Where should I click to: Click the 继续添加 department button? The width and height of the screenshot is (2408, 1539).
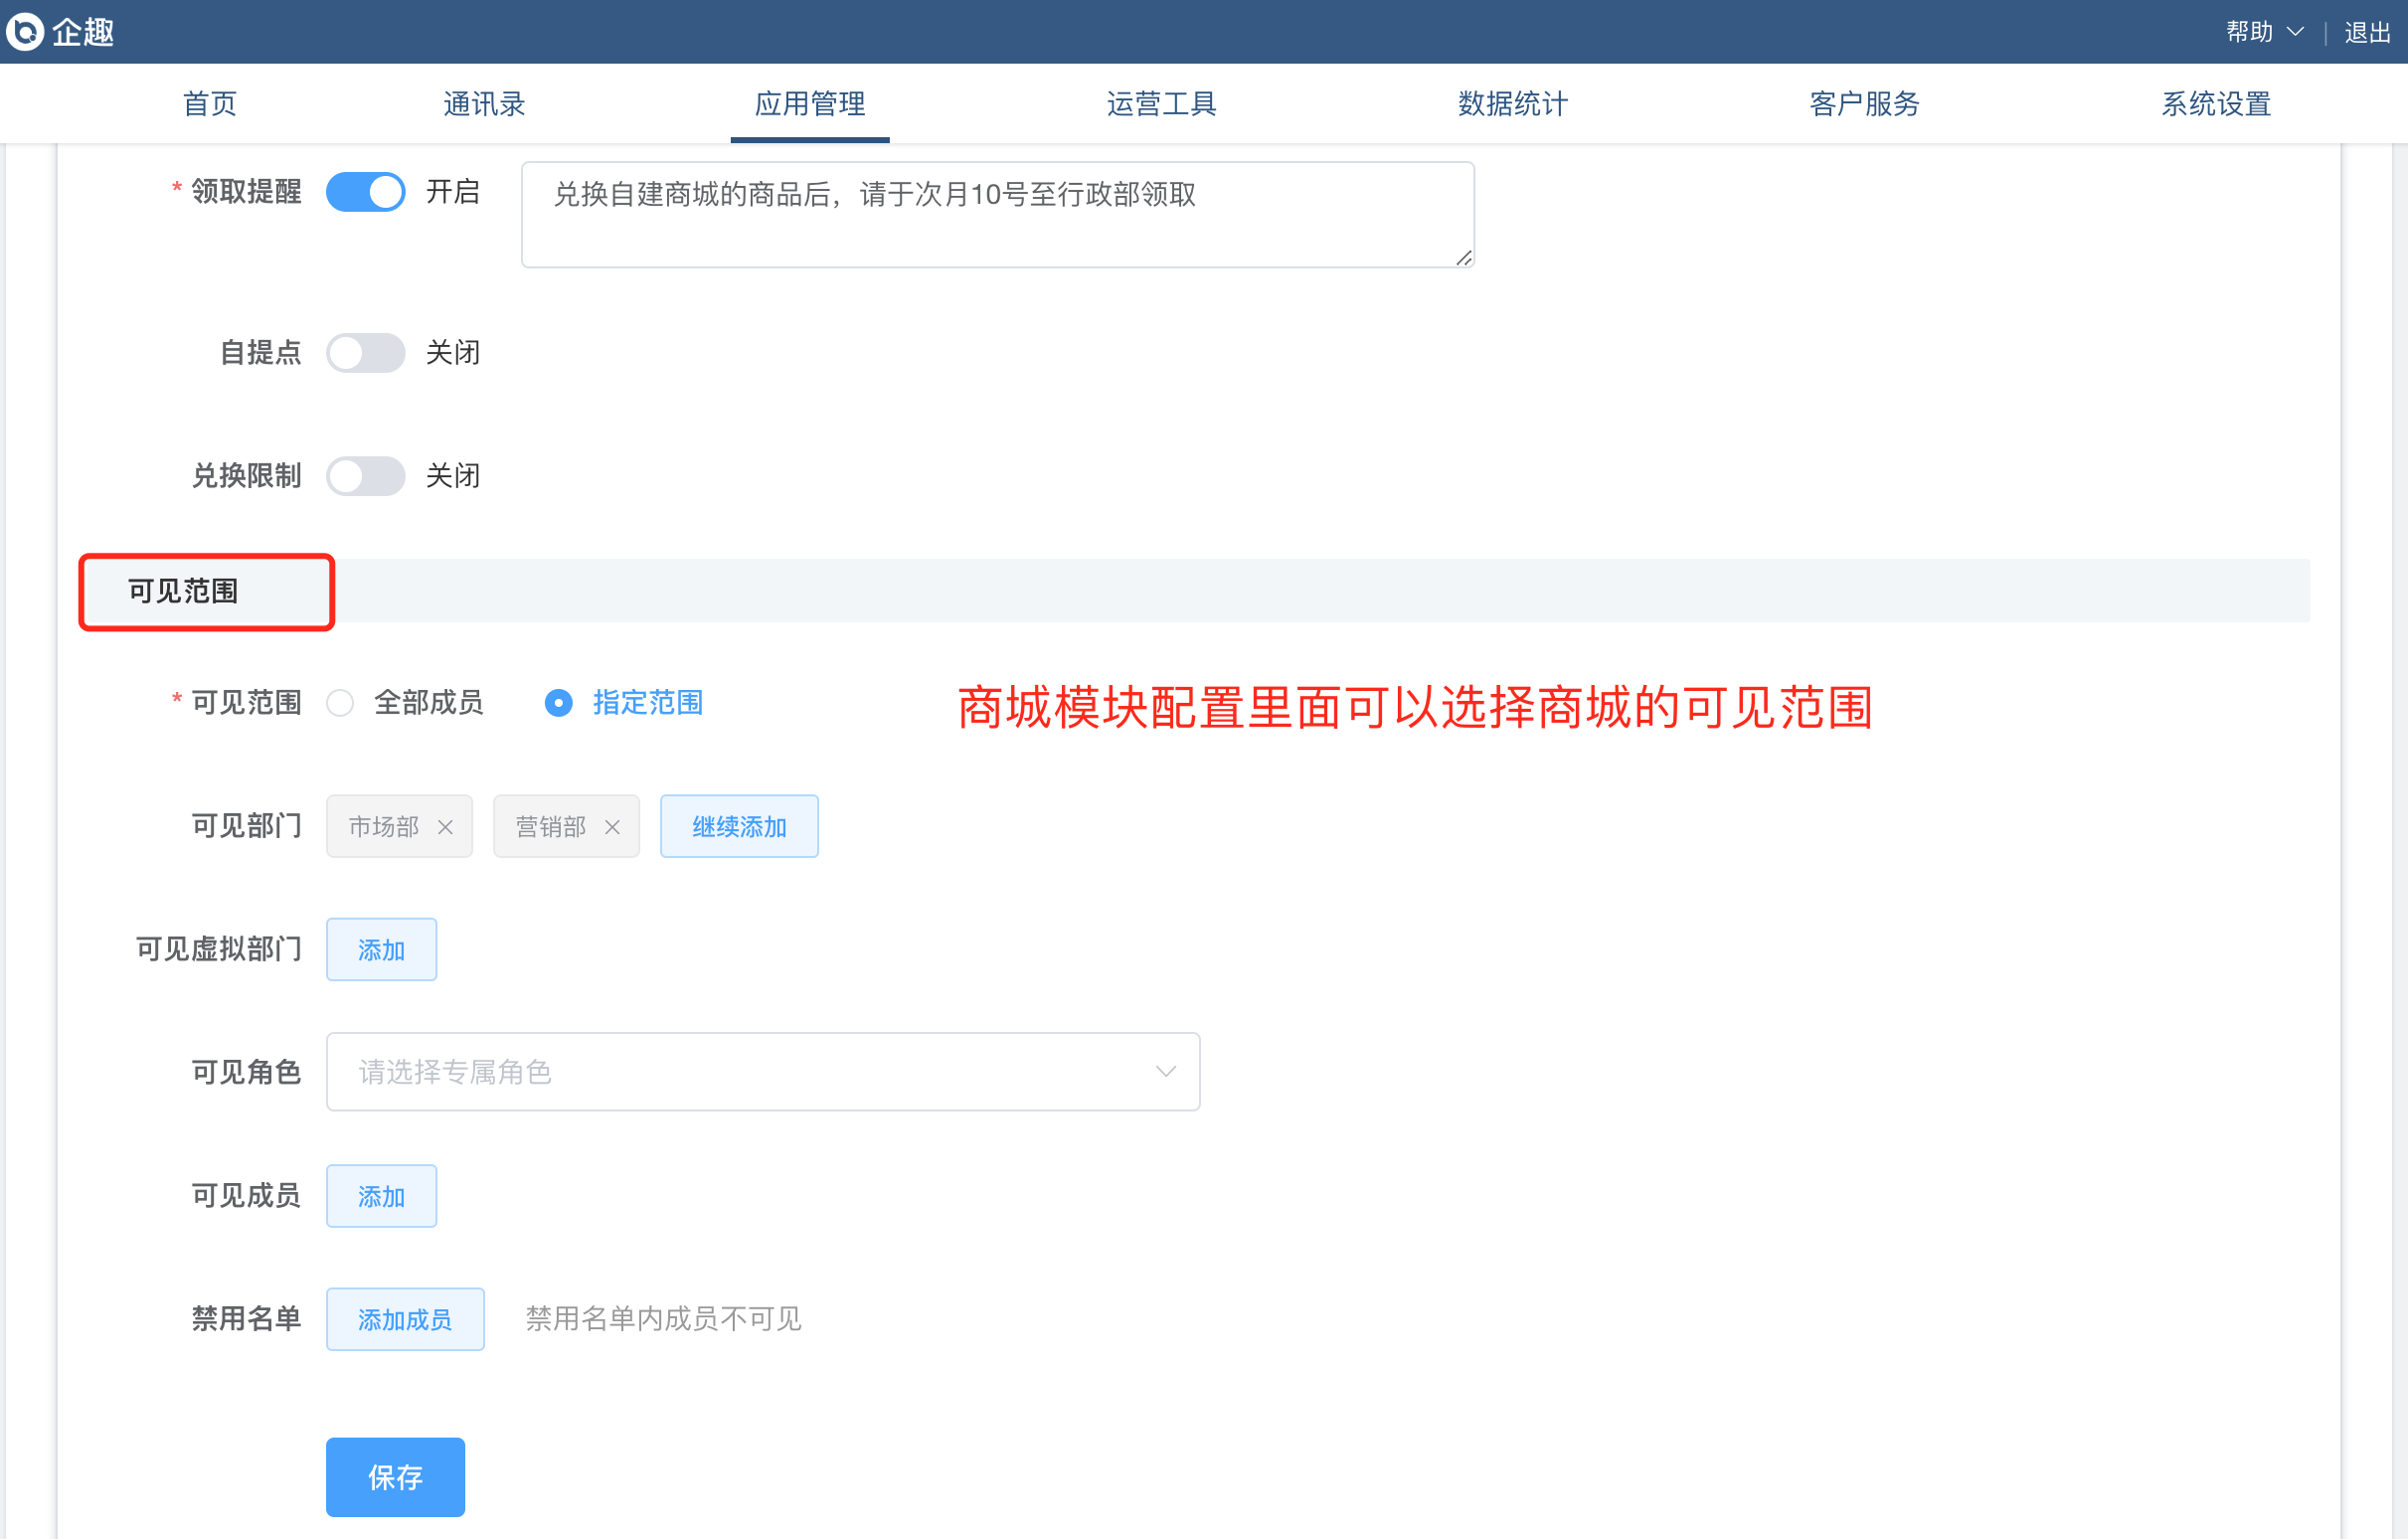[x=739, y=827]
